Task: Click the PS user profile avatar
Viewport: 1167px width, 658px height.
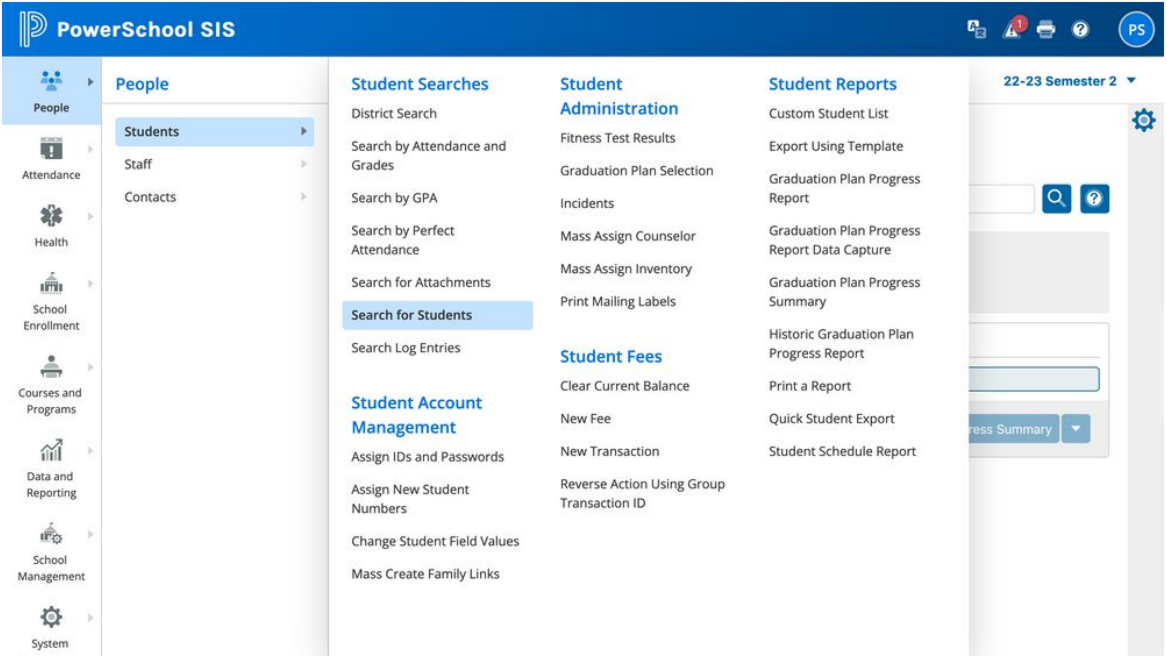Action: [x=1136, y=29]
